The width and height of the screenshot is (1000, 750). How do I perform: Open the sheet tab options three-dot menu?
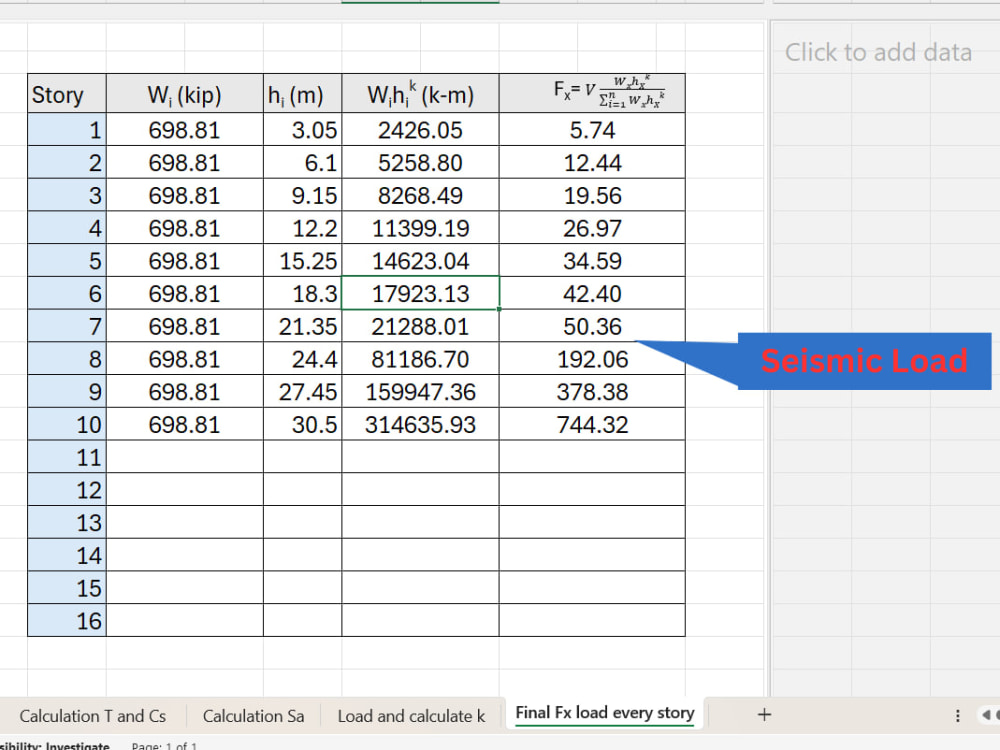pos(957,716)
